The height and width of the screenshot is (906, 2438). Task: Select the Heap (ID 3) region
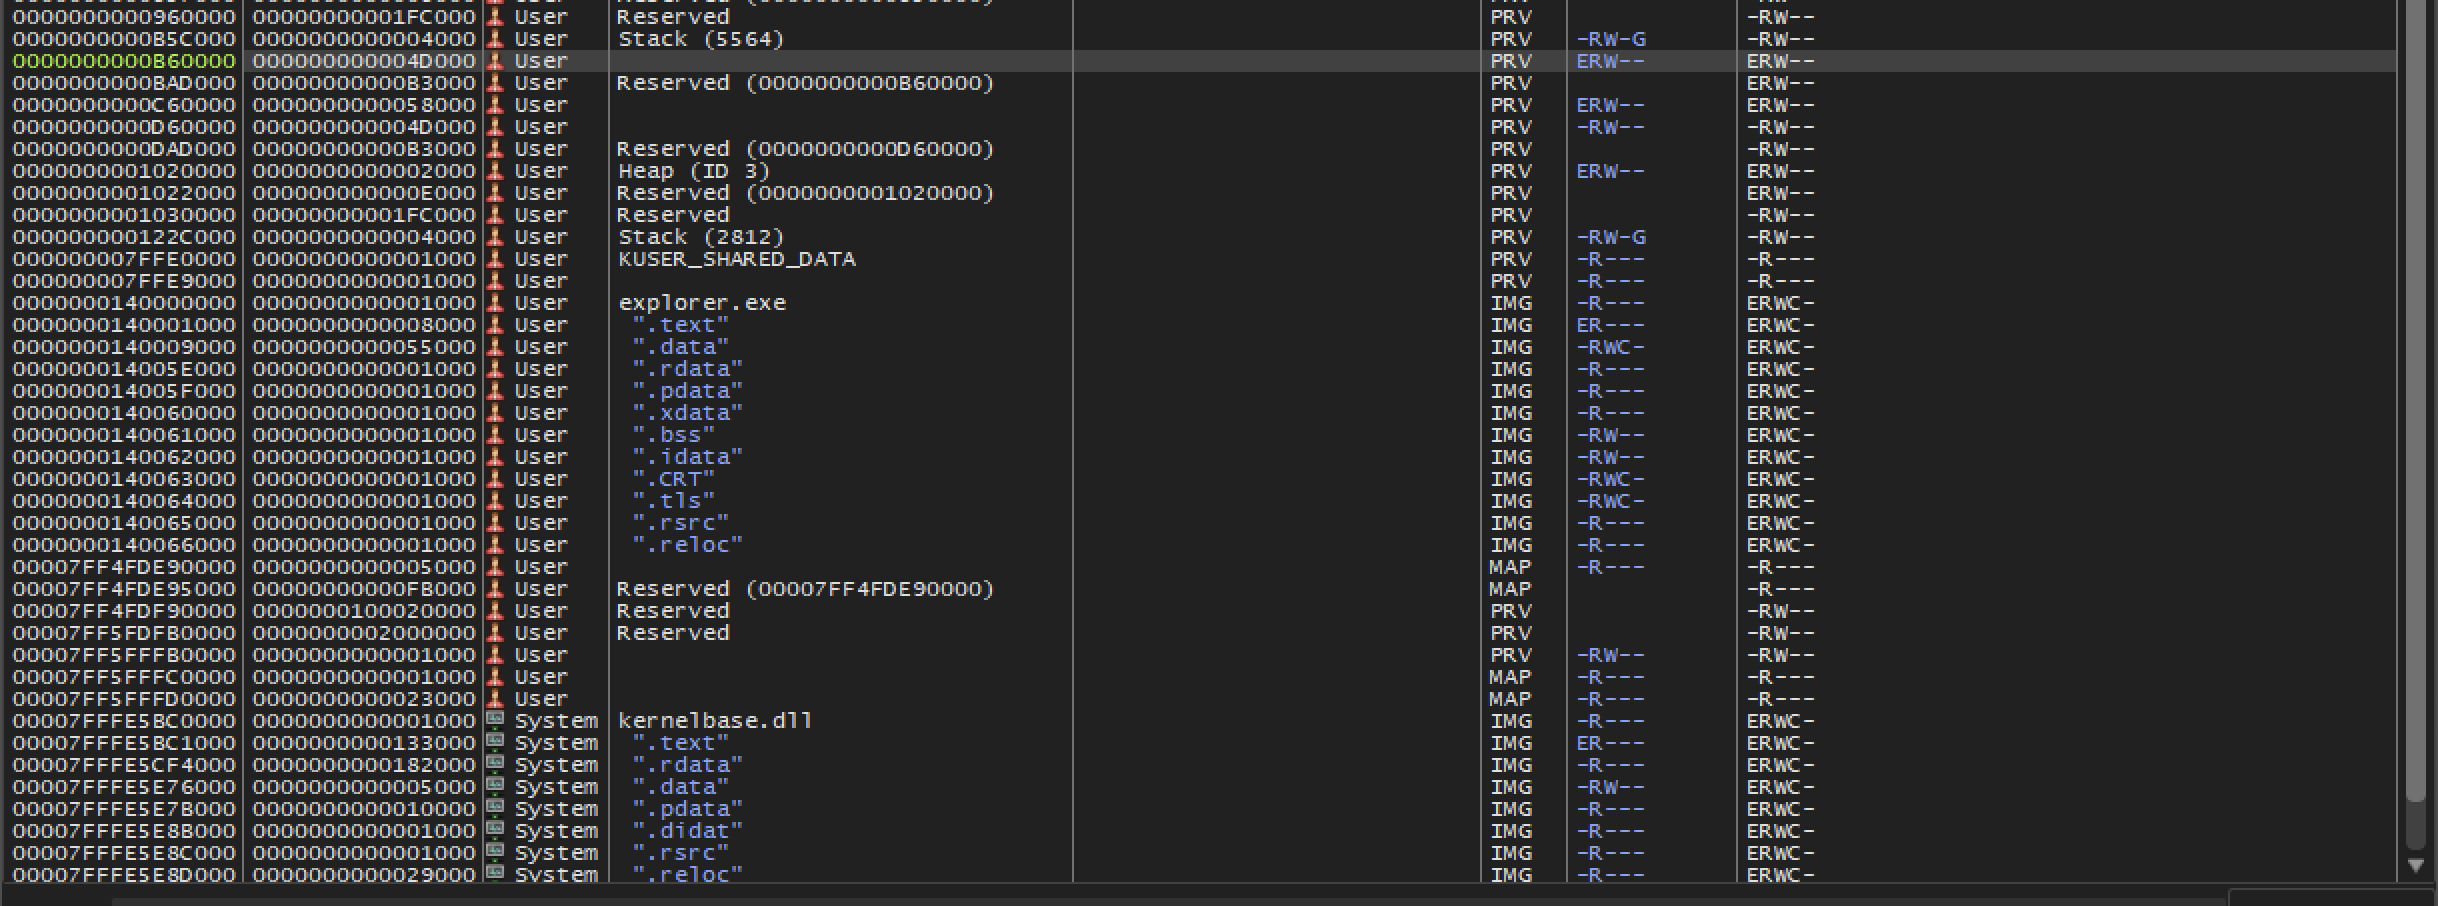694,171
